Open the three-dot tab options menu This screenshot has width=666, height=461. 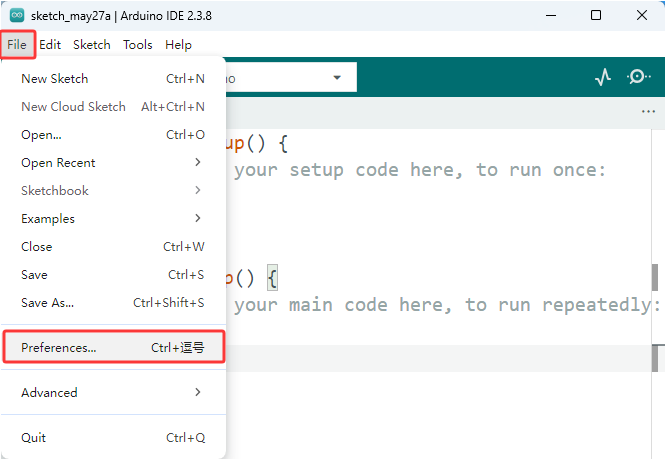(648, 112)
